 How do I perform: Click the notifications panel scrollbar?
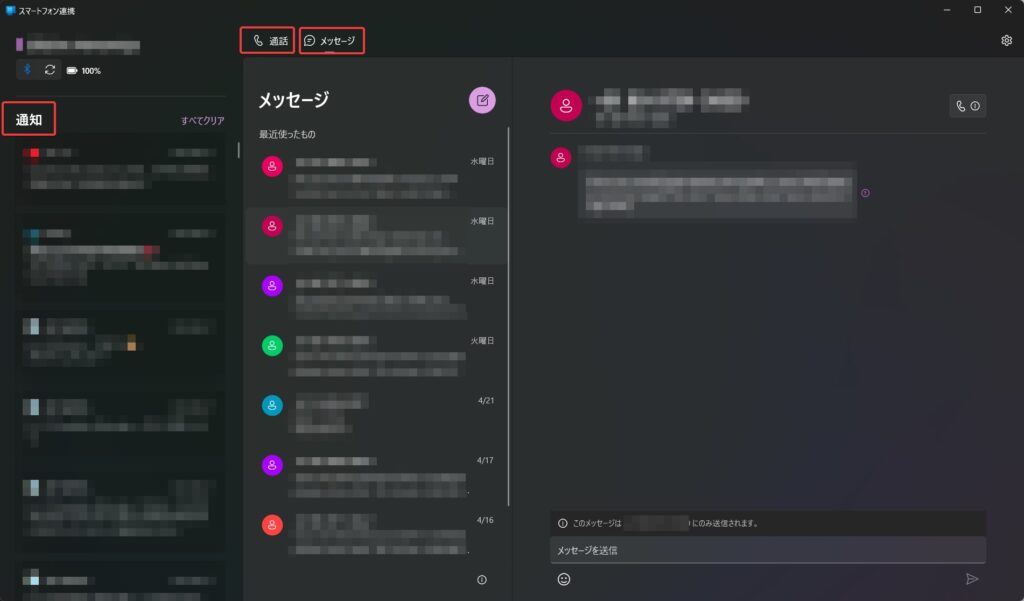pyautogui.click(x=238, y=150)
